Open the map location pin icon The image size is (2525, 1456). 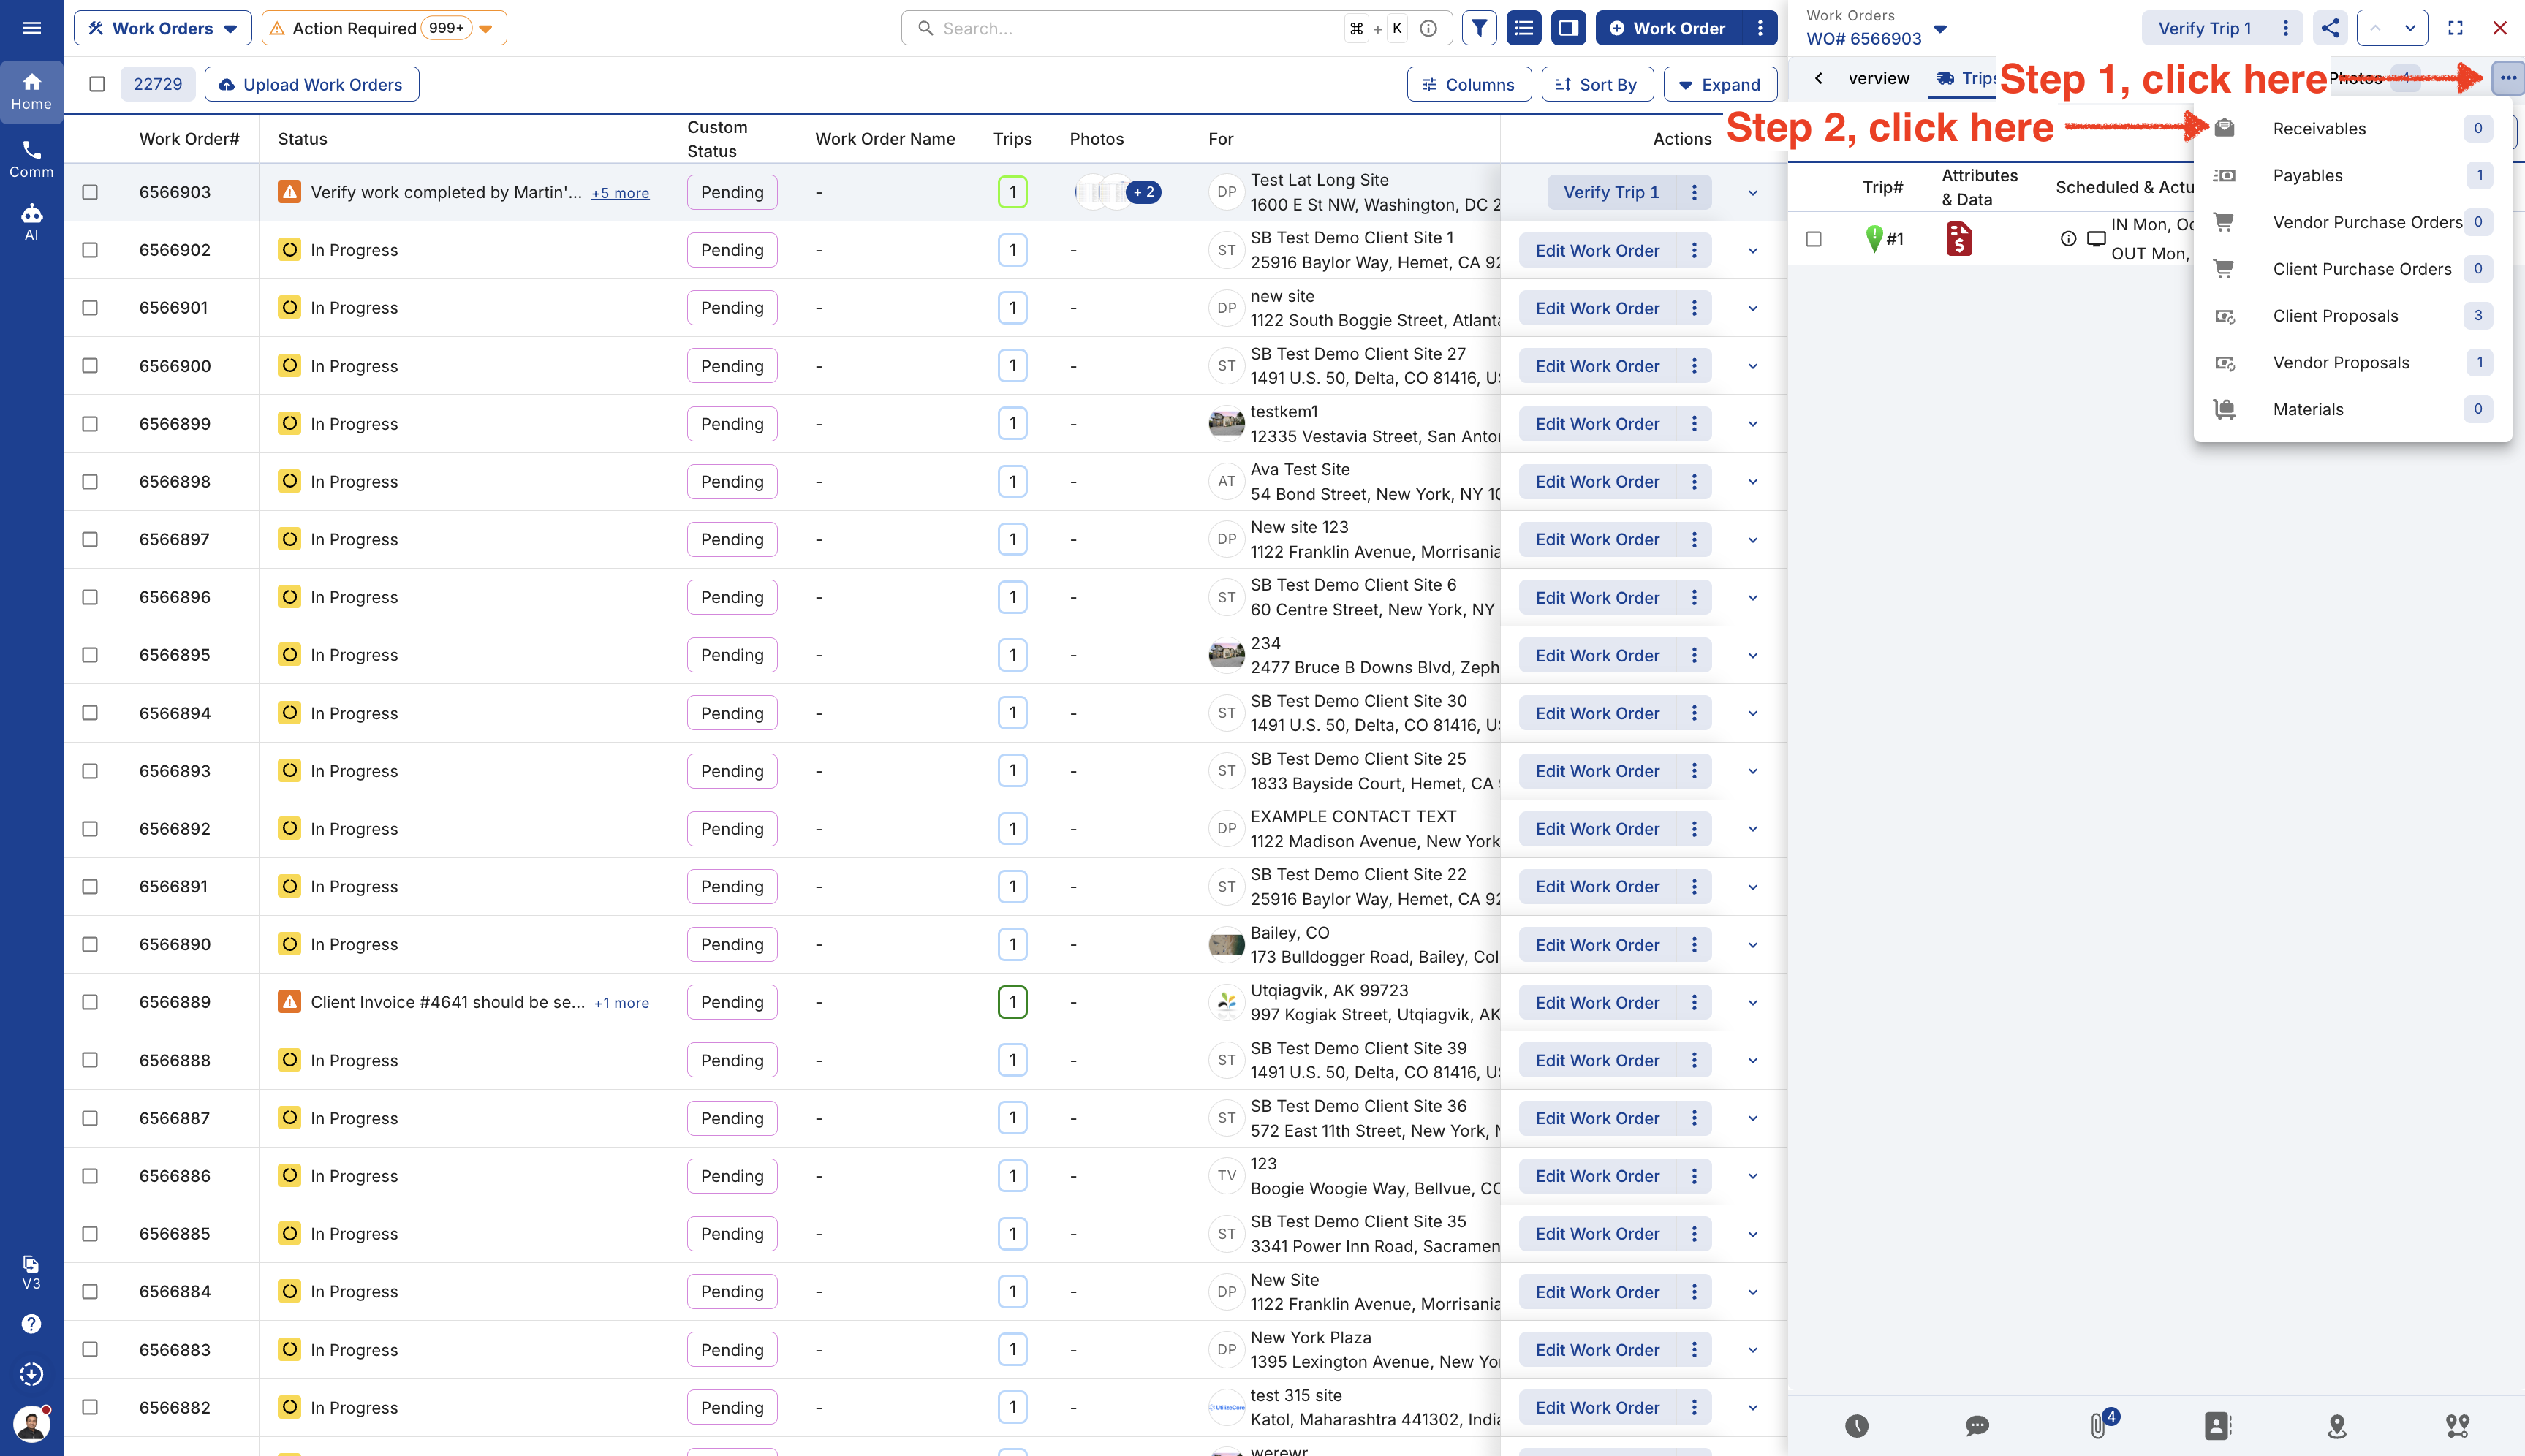[x=2337, y=1426]
